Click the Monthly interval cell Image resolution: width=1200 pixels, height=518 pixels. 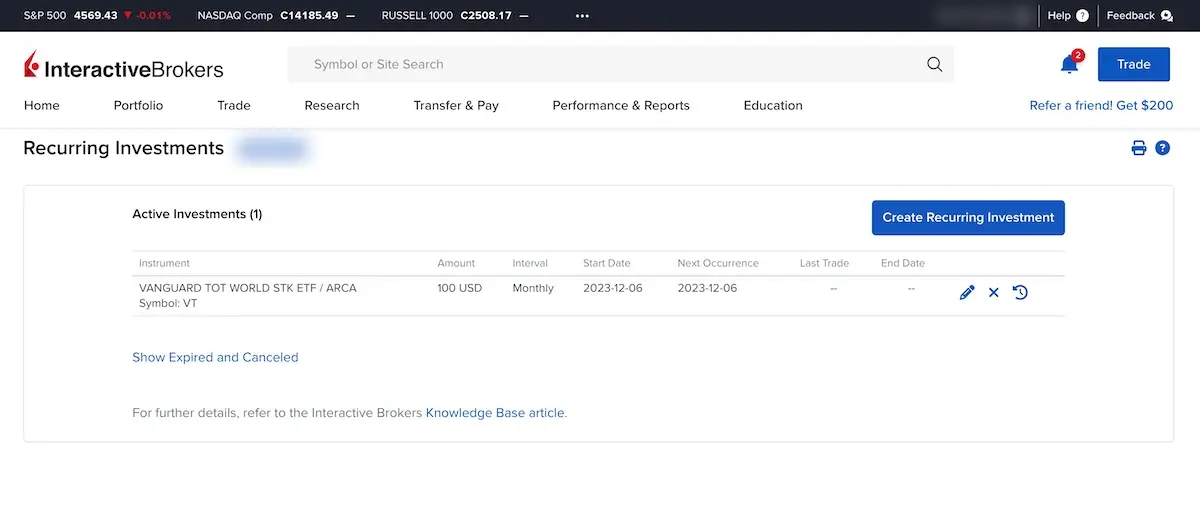point(533,288)
